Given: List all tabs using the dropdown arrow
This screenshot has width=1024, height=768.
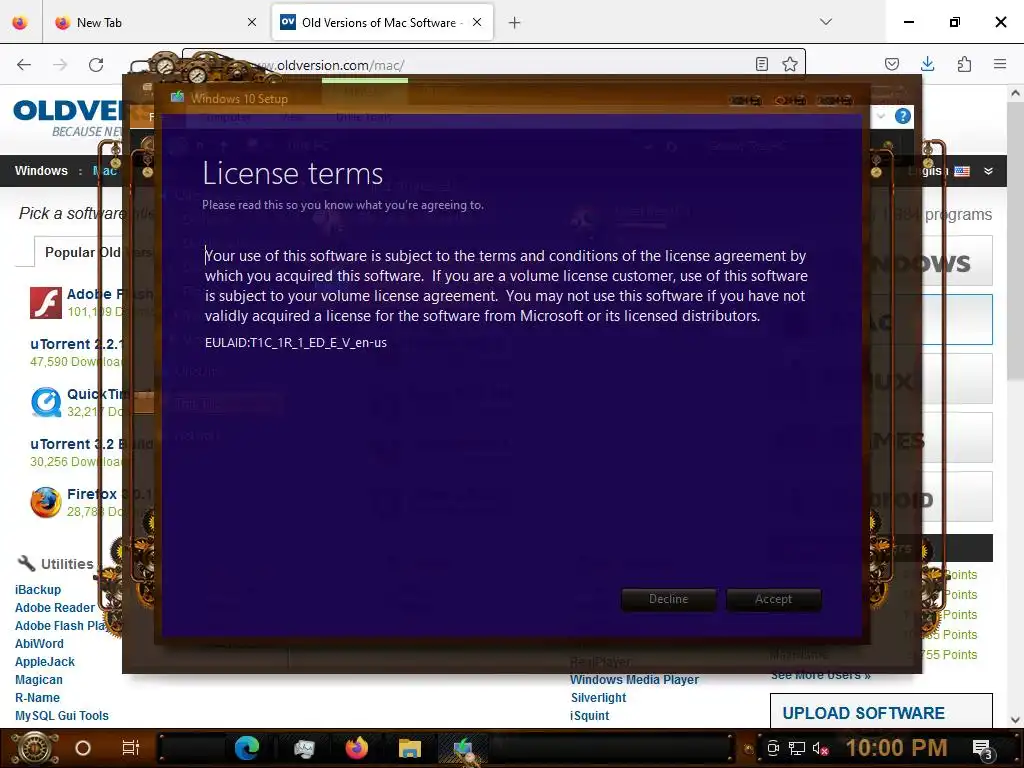Looking at the screenshot, I should tap(825, 22).
